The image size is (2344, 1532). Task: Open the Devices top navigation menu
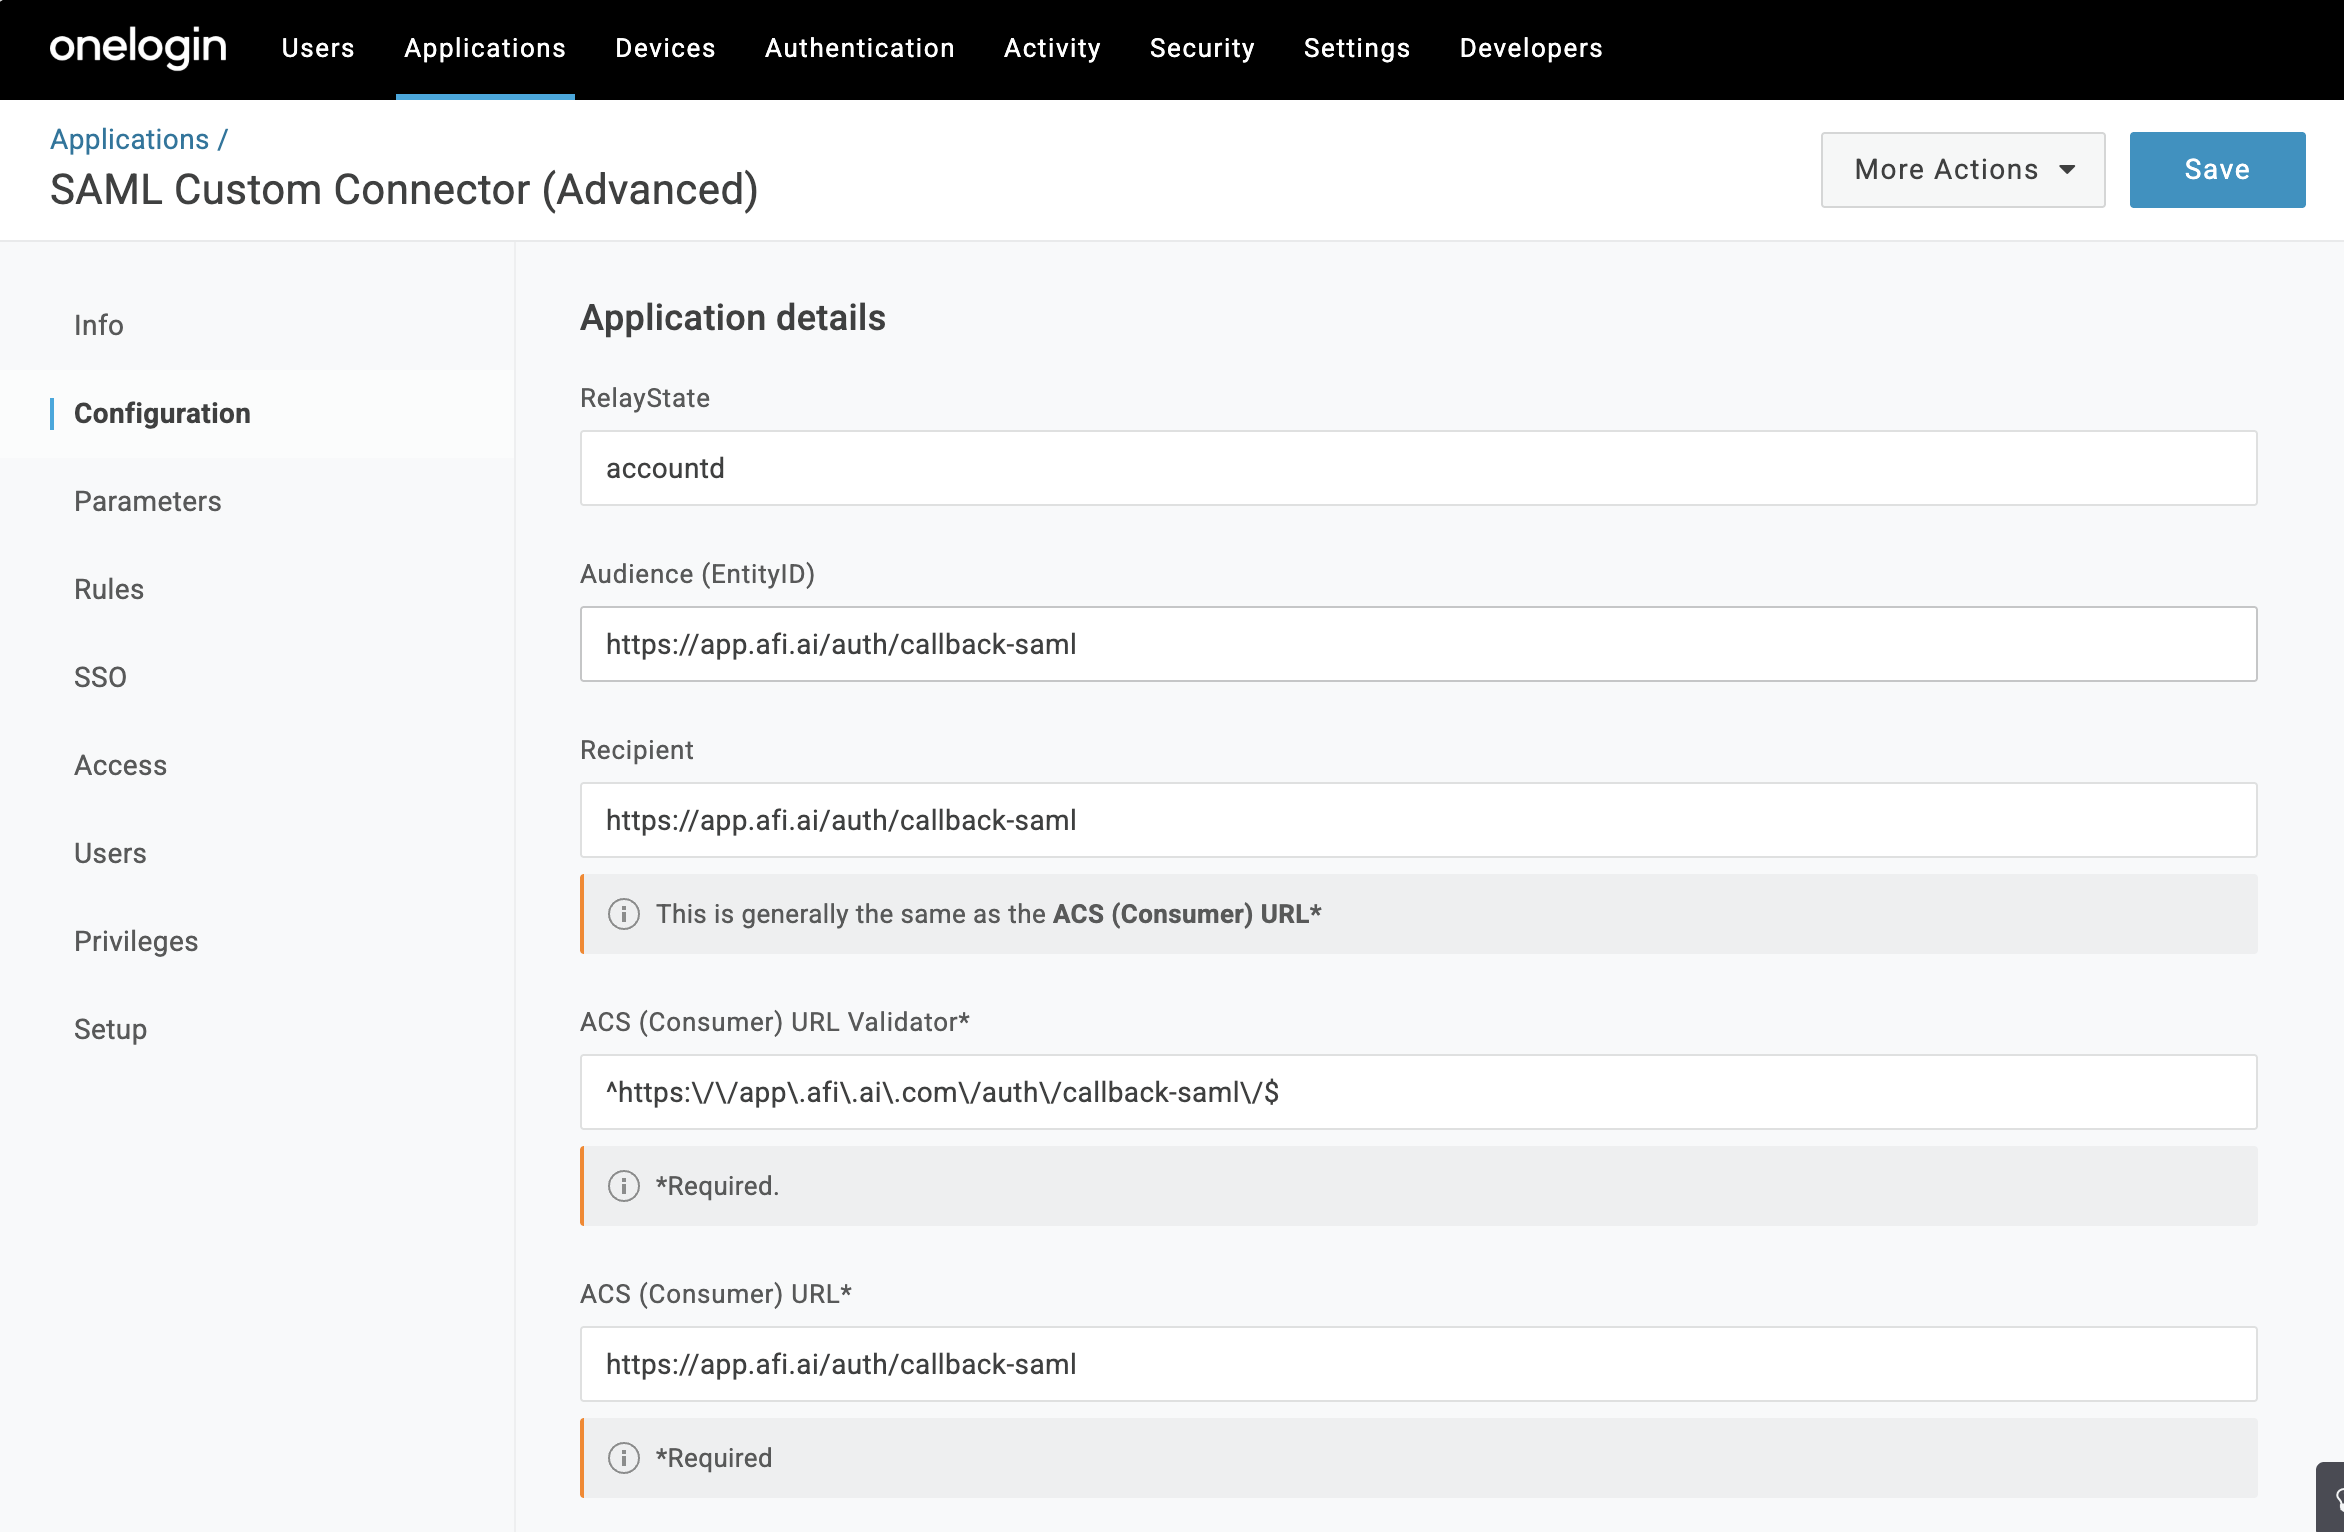click(665, 48)
